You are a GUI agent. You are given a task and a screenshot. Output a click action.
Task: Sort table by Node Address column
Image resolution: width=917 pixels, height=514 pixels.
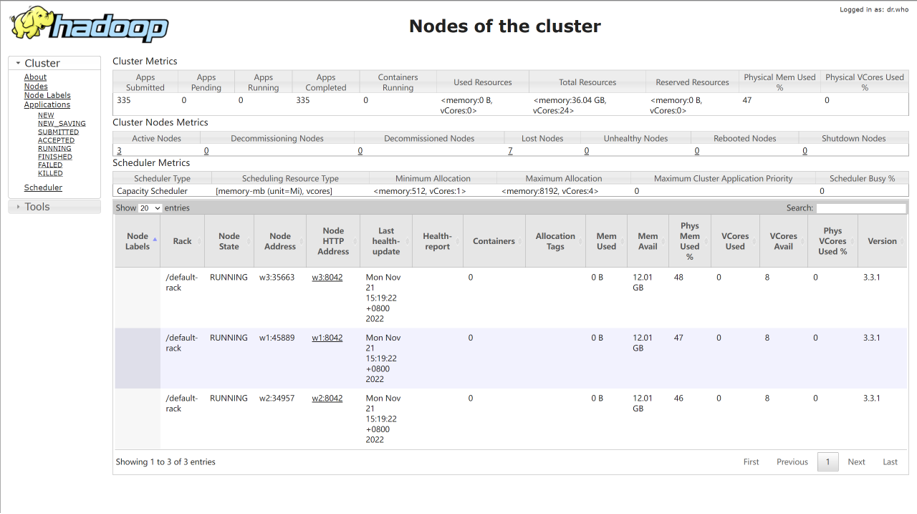point(280,241)
